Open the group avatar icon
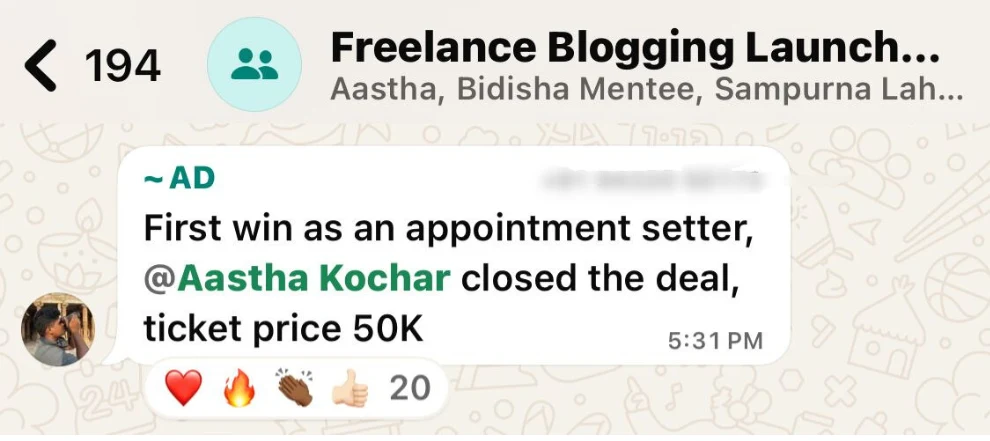 254,64
